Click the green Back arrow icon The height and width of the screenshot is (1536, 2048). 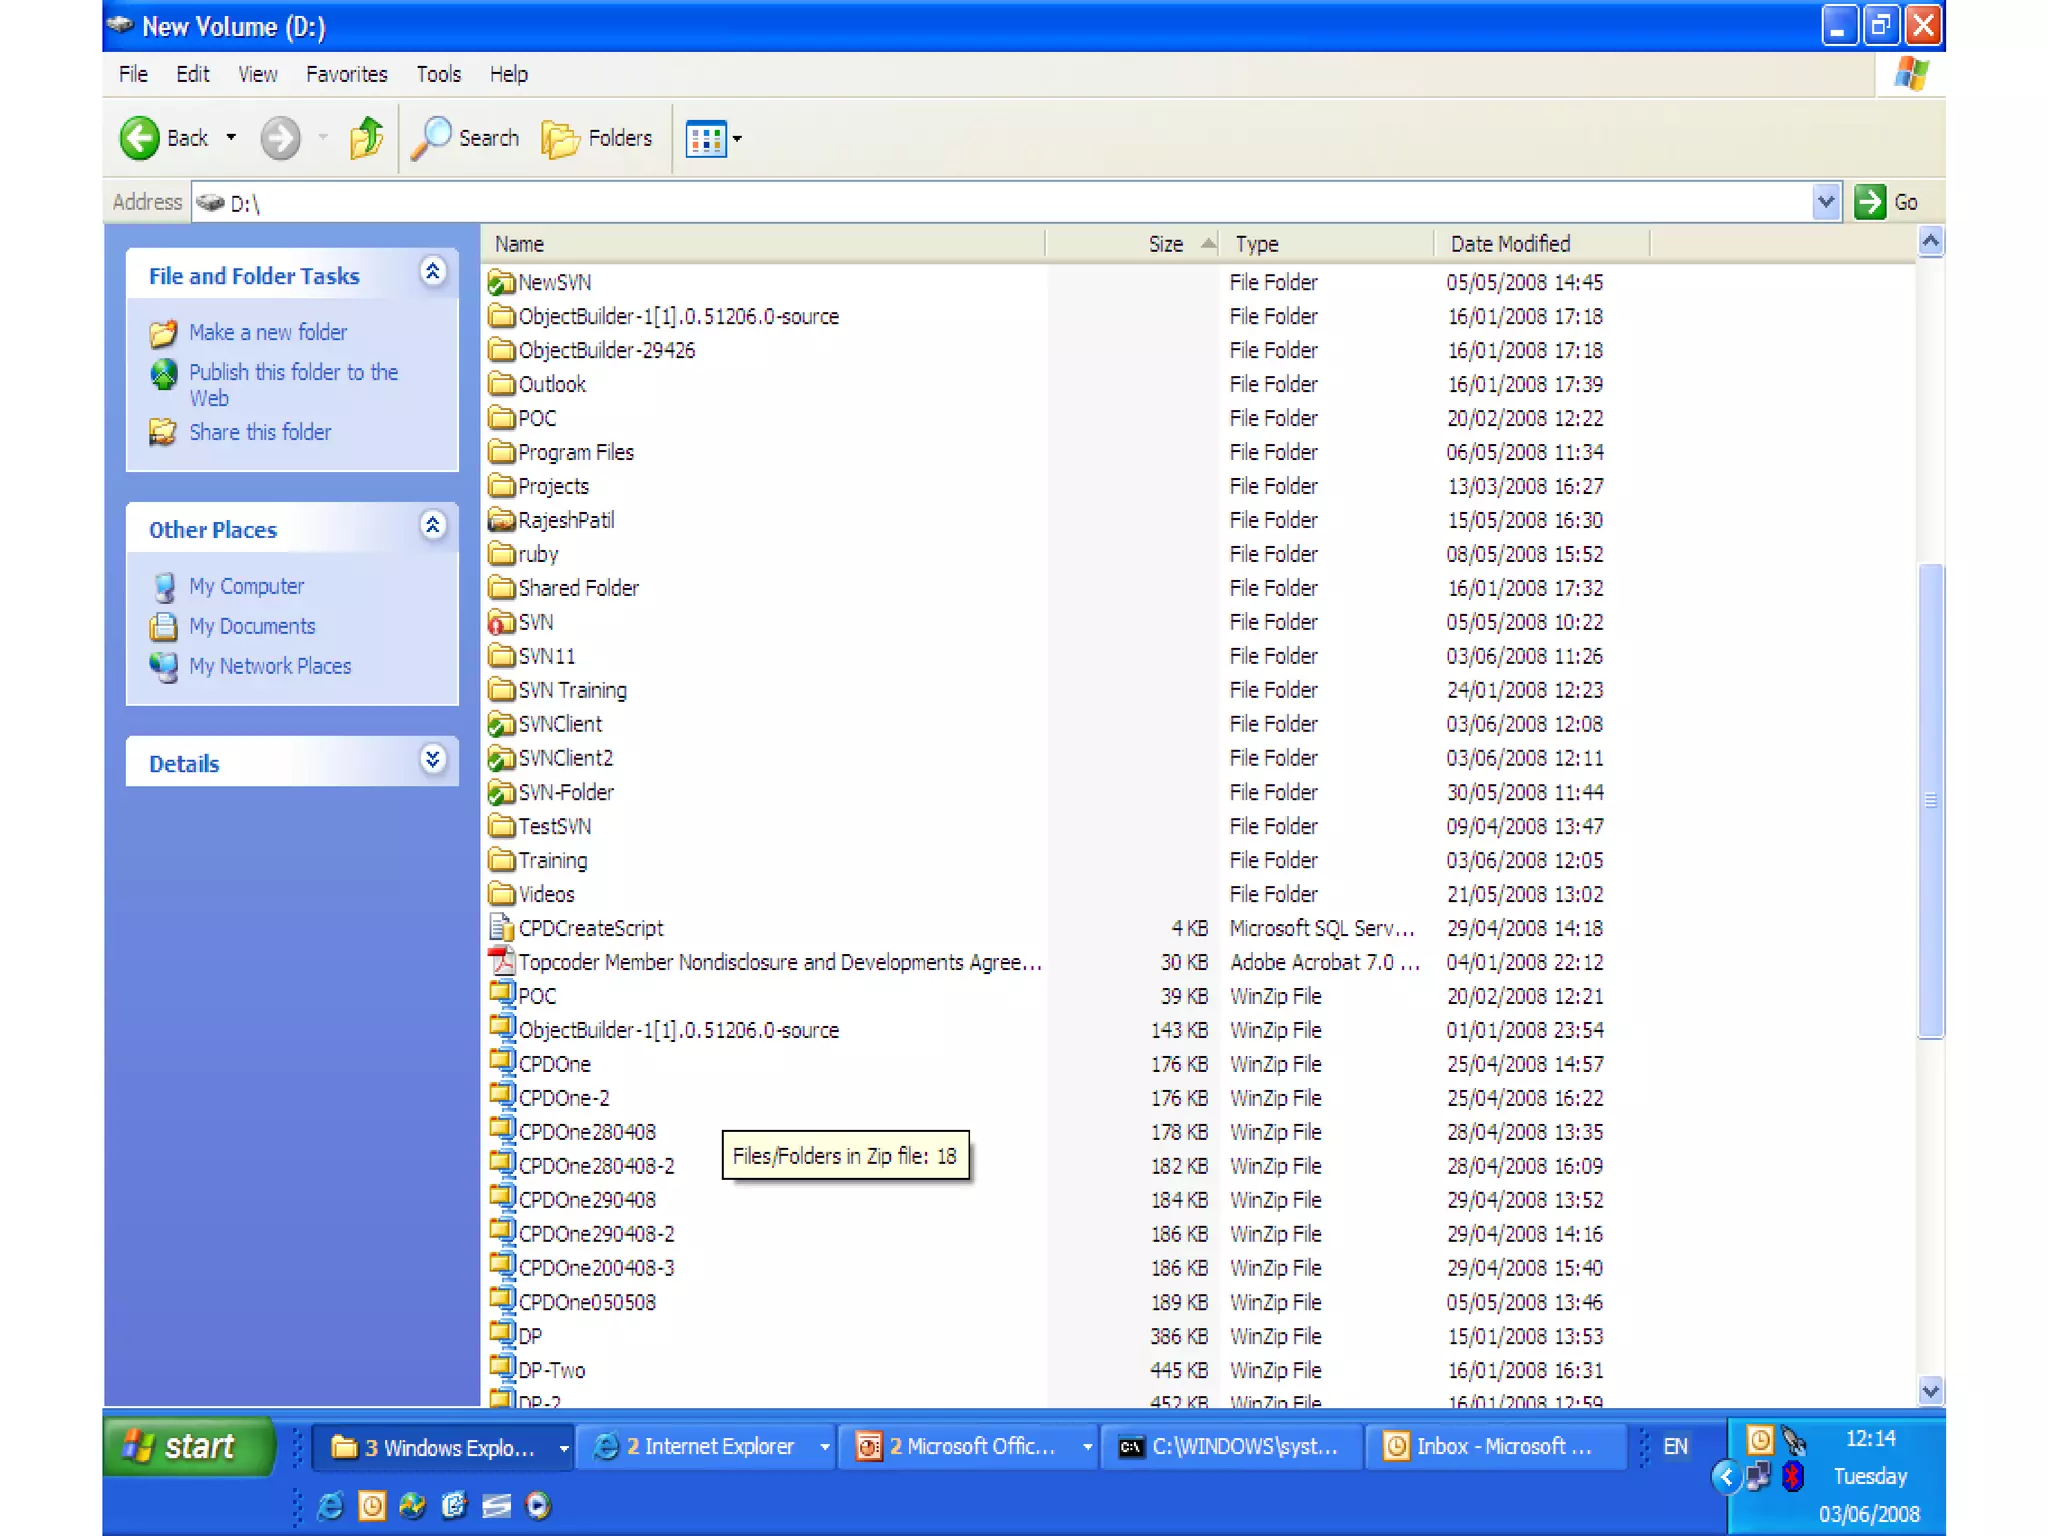click(x=140, y=138)
